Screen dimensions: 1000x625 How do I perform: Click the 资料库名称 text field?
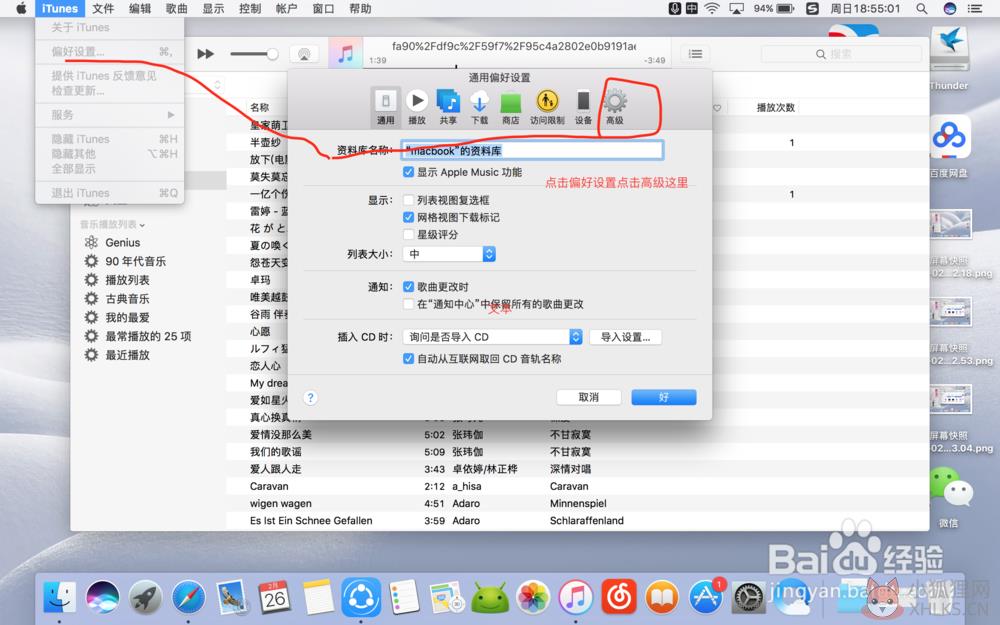pyautogui.click(x=533, y=151)
